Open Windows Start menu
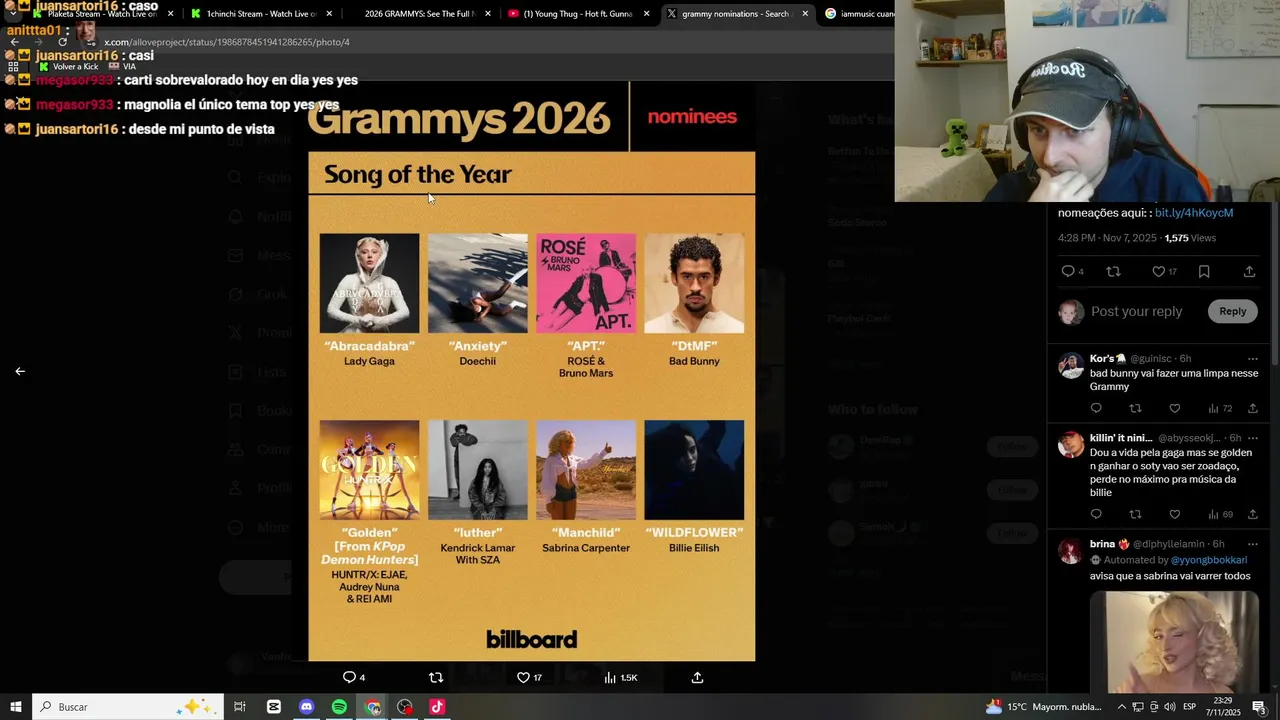 point(16,706)
